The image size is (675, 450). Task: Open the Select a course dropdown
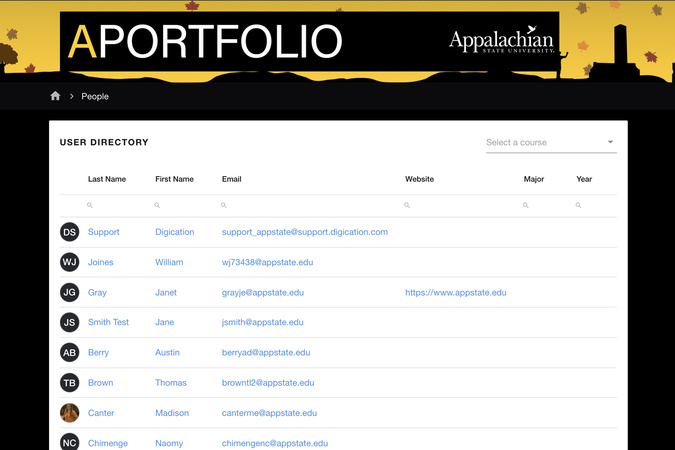click(551, 143)
